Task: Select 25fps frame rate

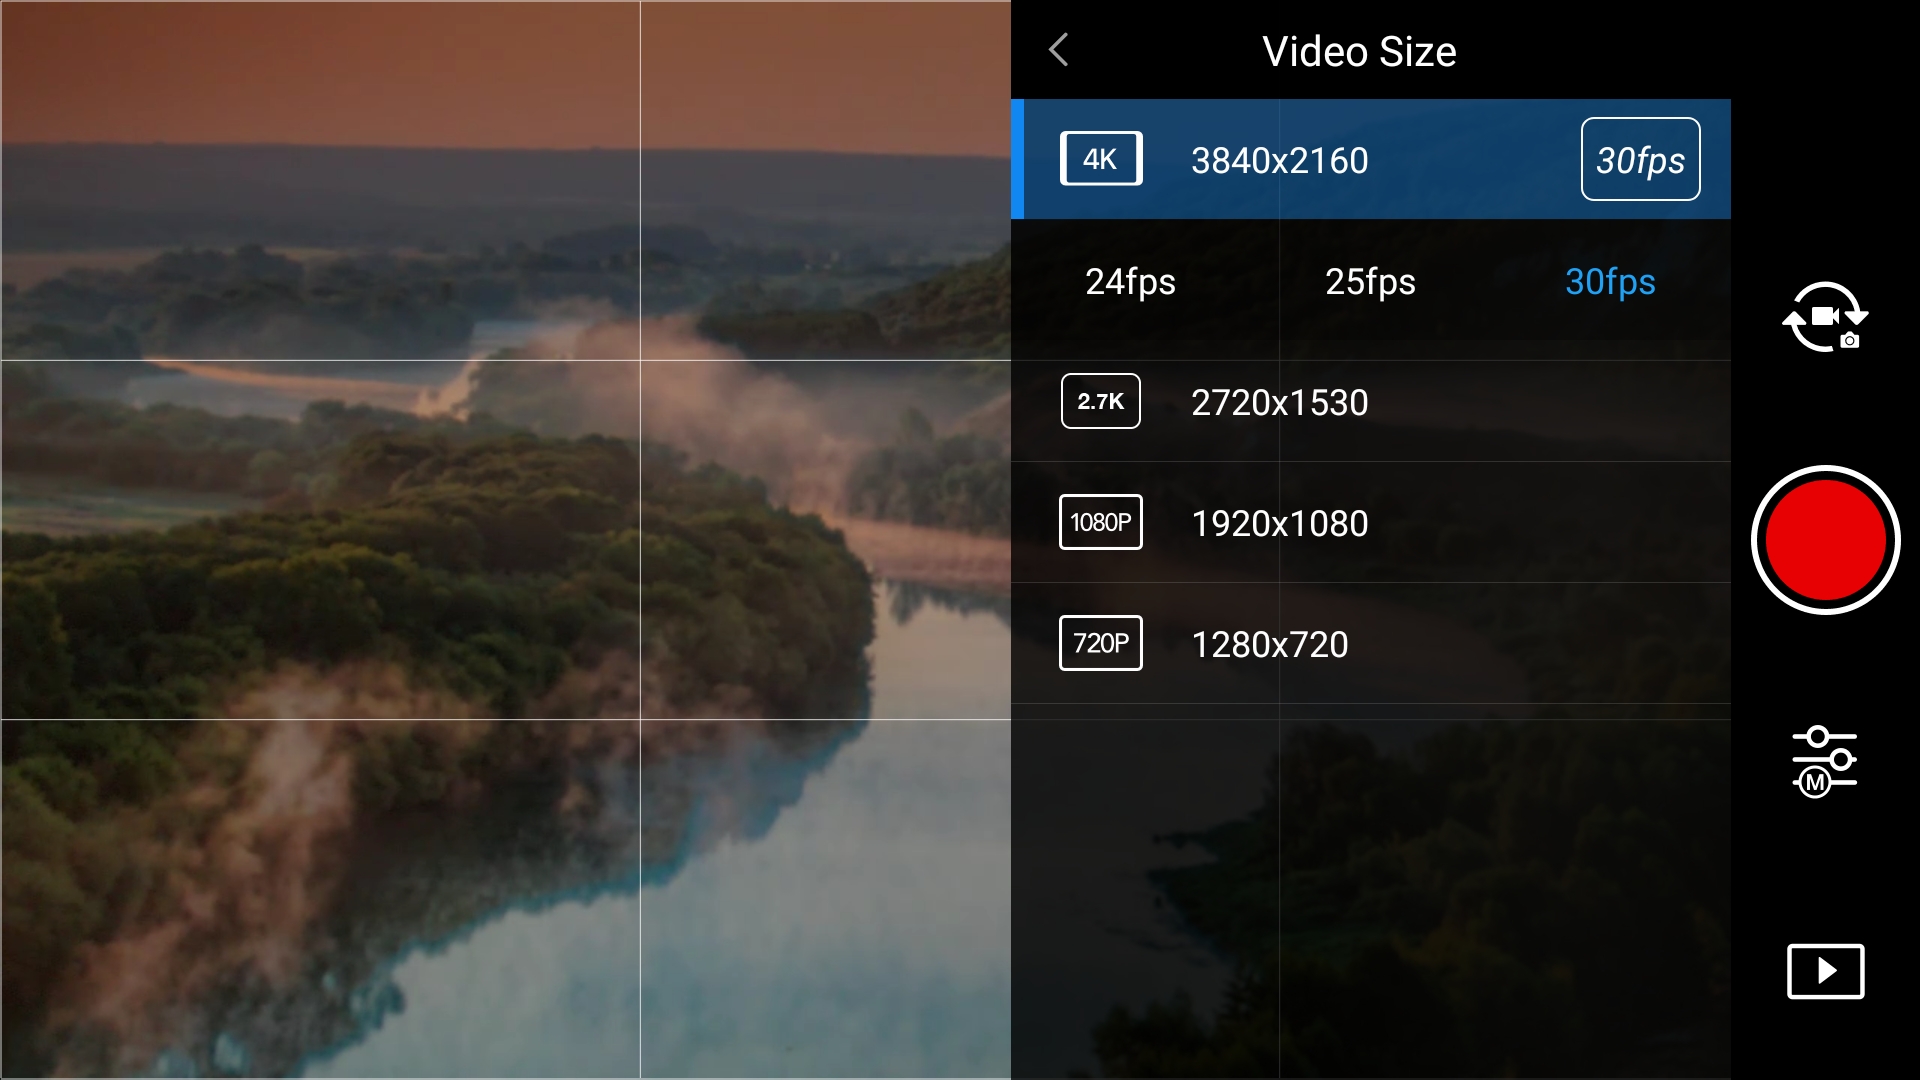Action: (1370, 282)
